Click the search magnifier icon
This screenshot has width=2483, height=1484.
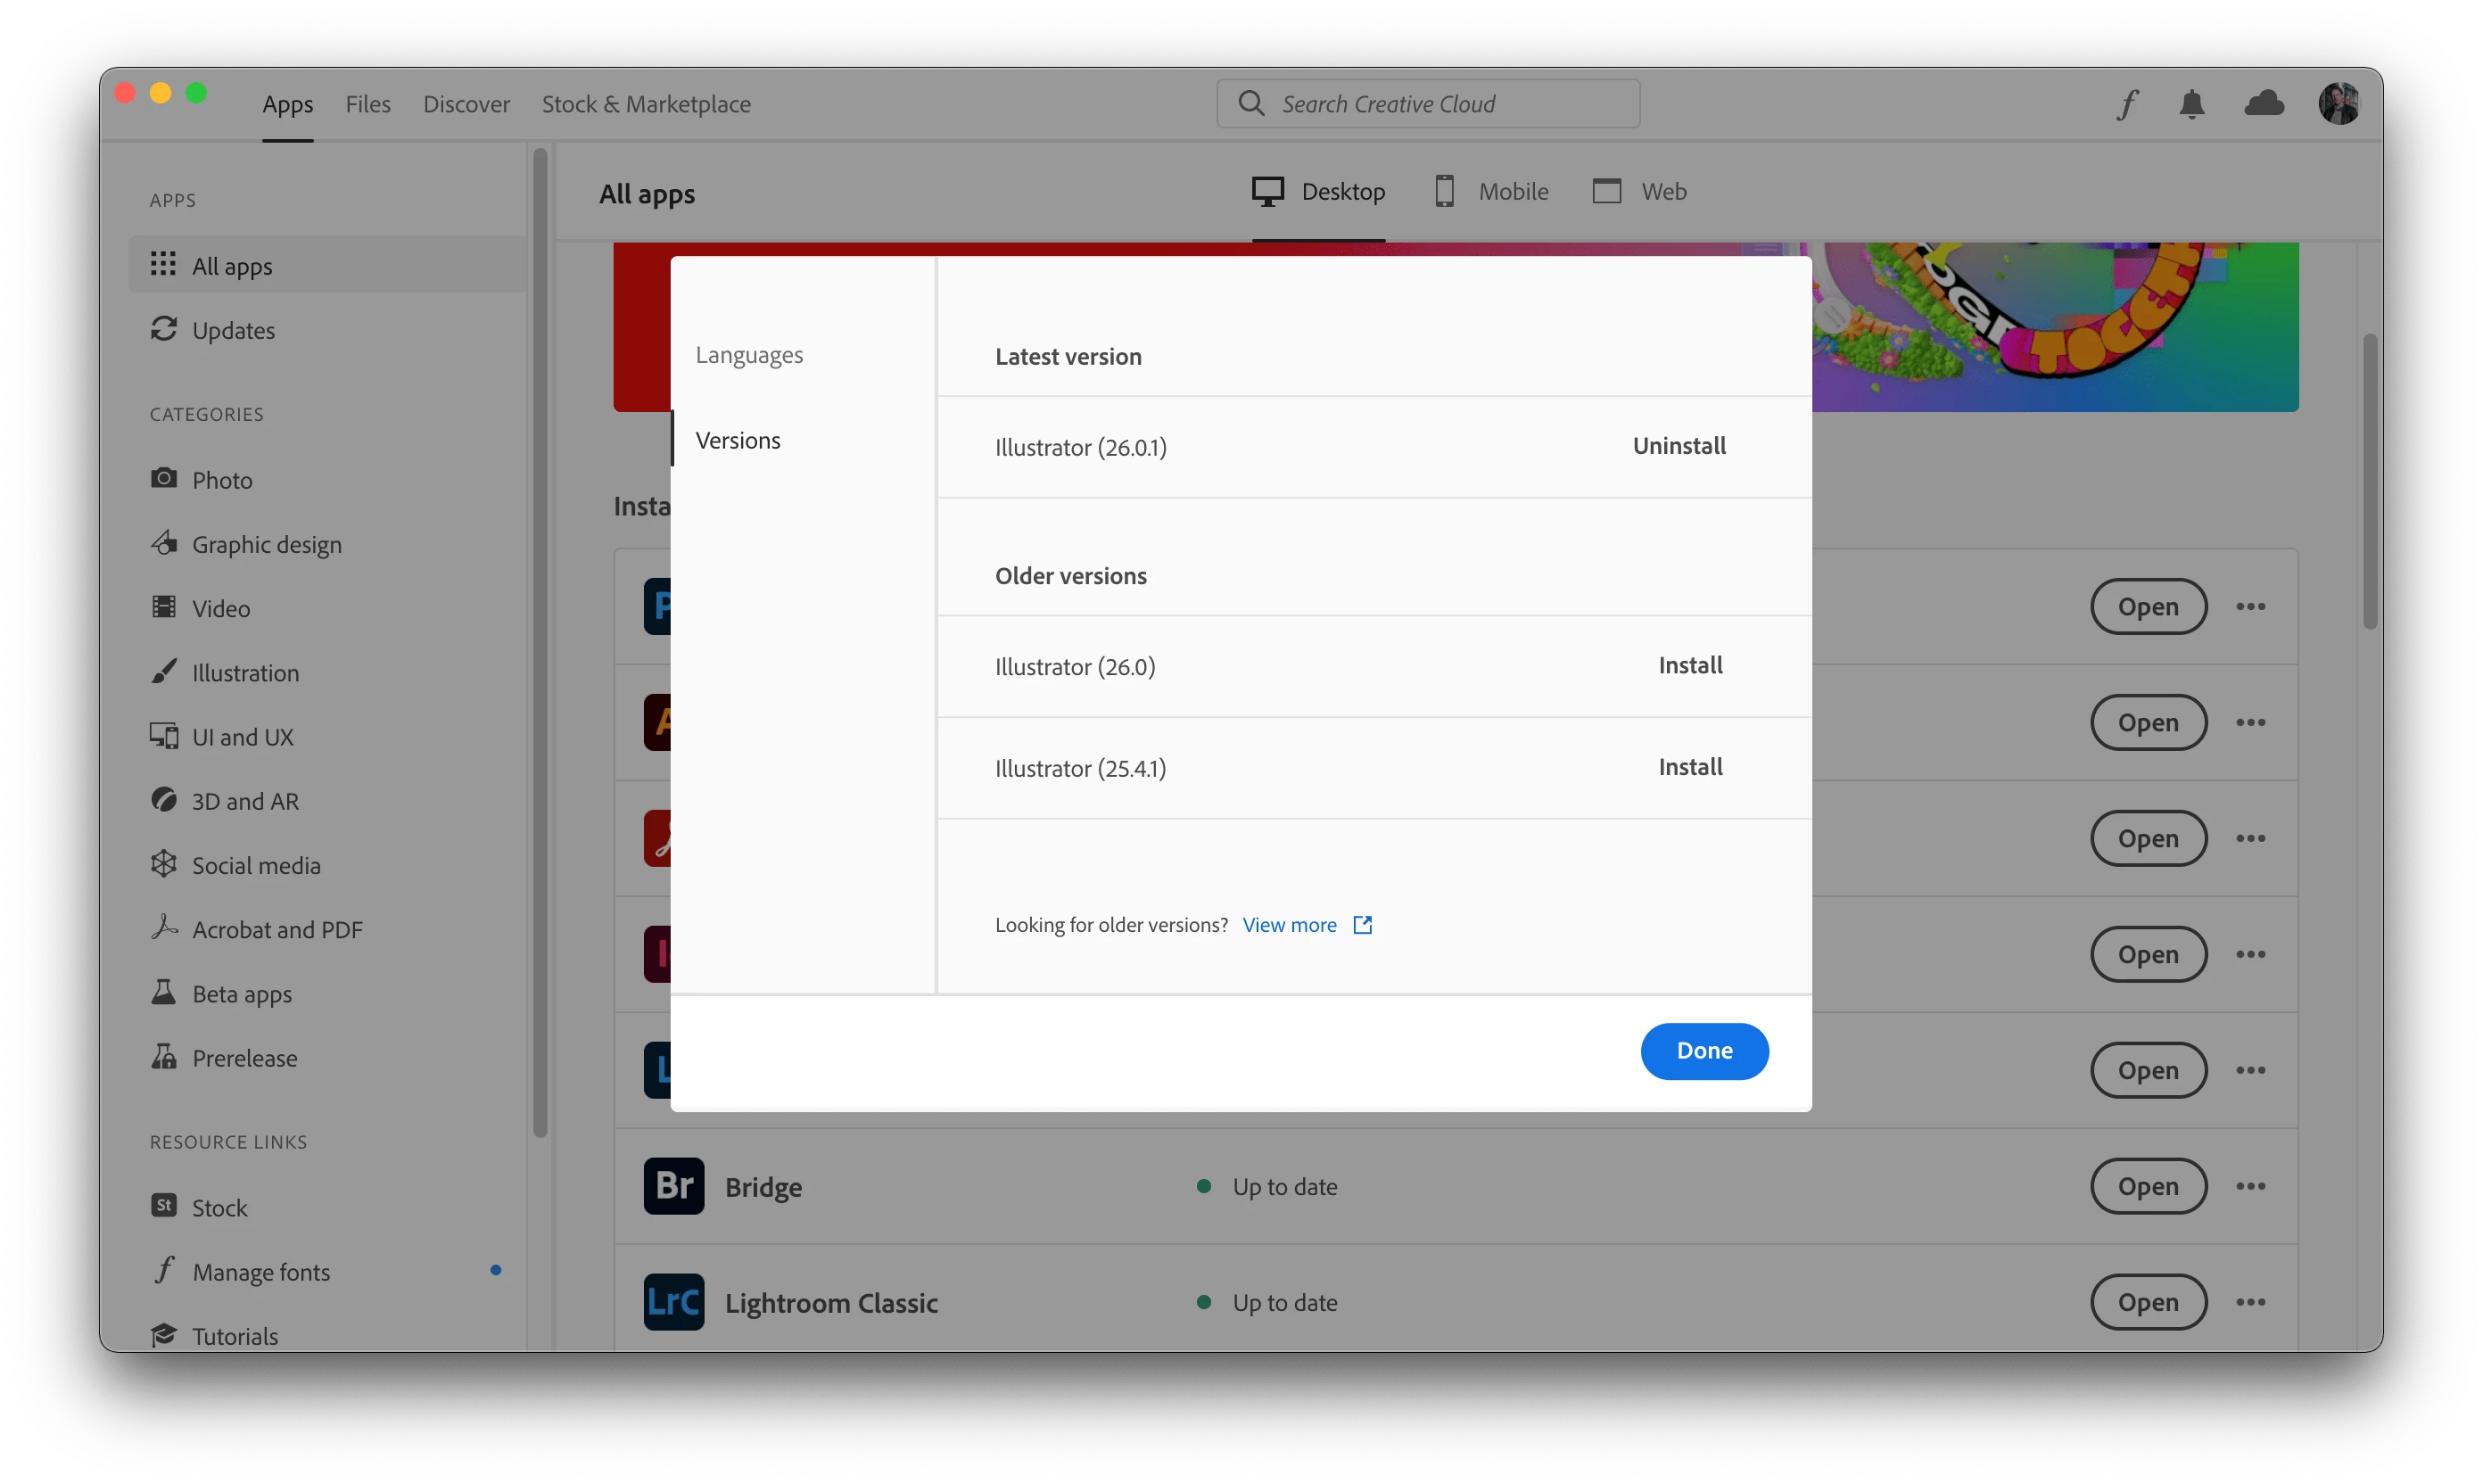click(1251, 103)
